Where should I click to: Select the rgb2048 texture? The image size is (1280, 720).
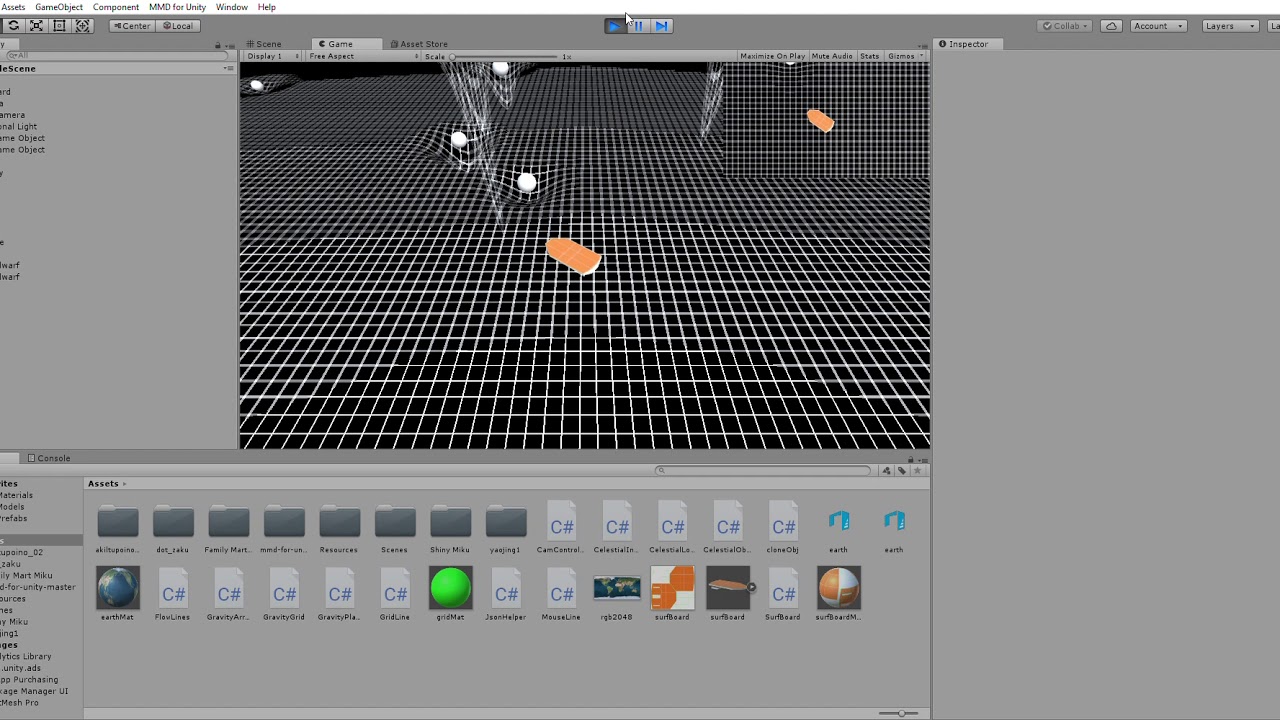[x=616, y=594]
